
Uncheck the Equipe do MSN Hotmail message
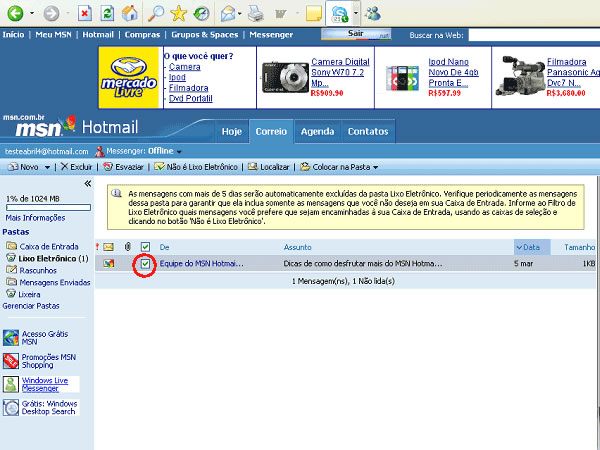145,264
